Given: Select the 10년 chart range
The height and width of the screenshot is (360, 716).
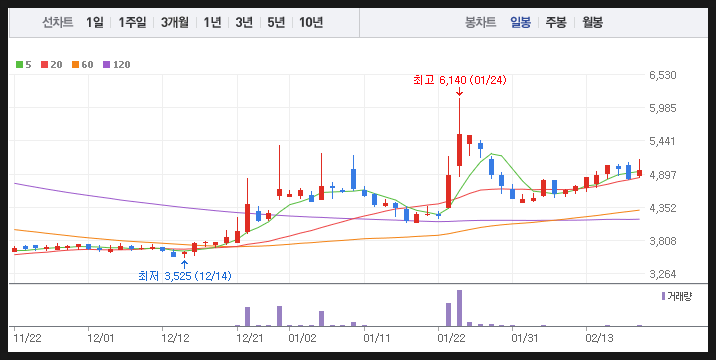Looking at the screenshot, I should 311,22.
